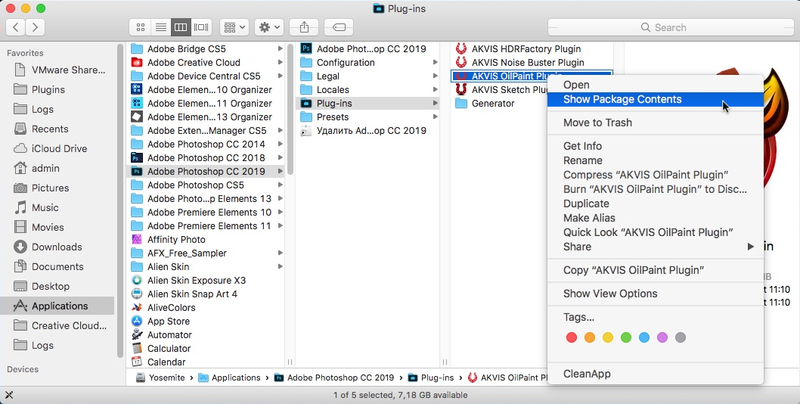Expand Alien Skin folder arrow
The image size is (800, 404).
coord(280,266)
